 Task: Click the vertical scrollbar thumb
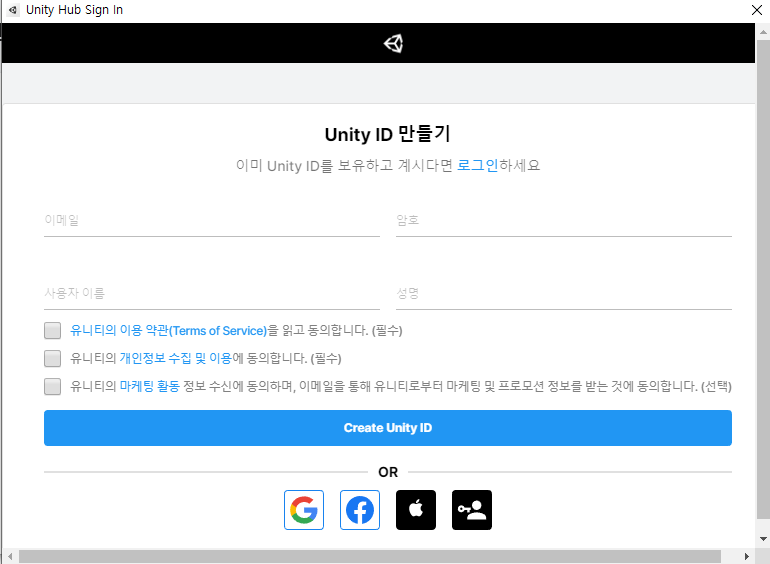[763, 279]
